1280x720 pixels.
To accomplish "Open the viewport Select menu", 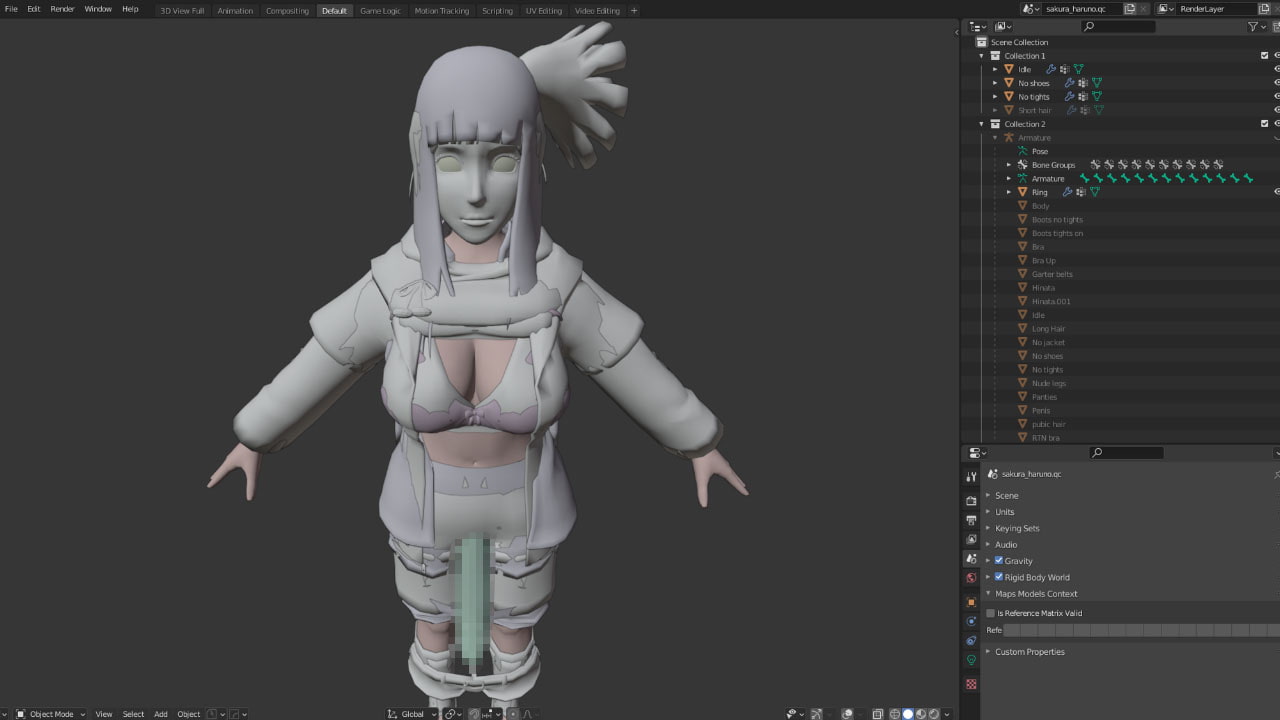I will (133, 714).
